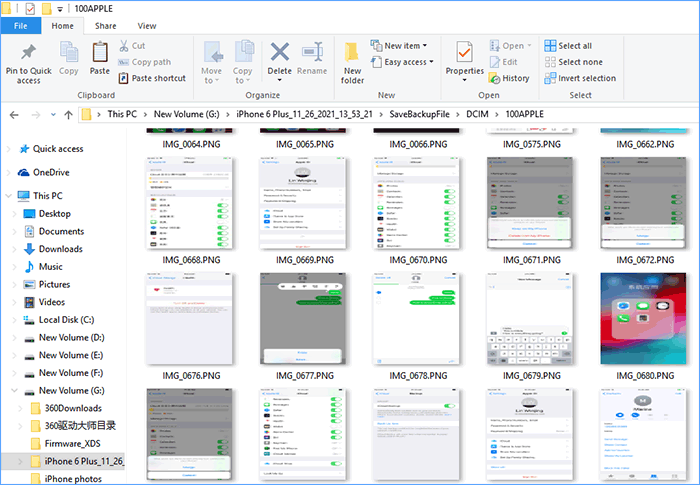700x485 pixels.
Task: Collapse New Volume (G:) tree node
Action: (x=14, y=391)
